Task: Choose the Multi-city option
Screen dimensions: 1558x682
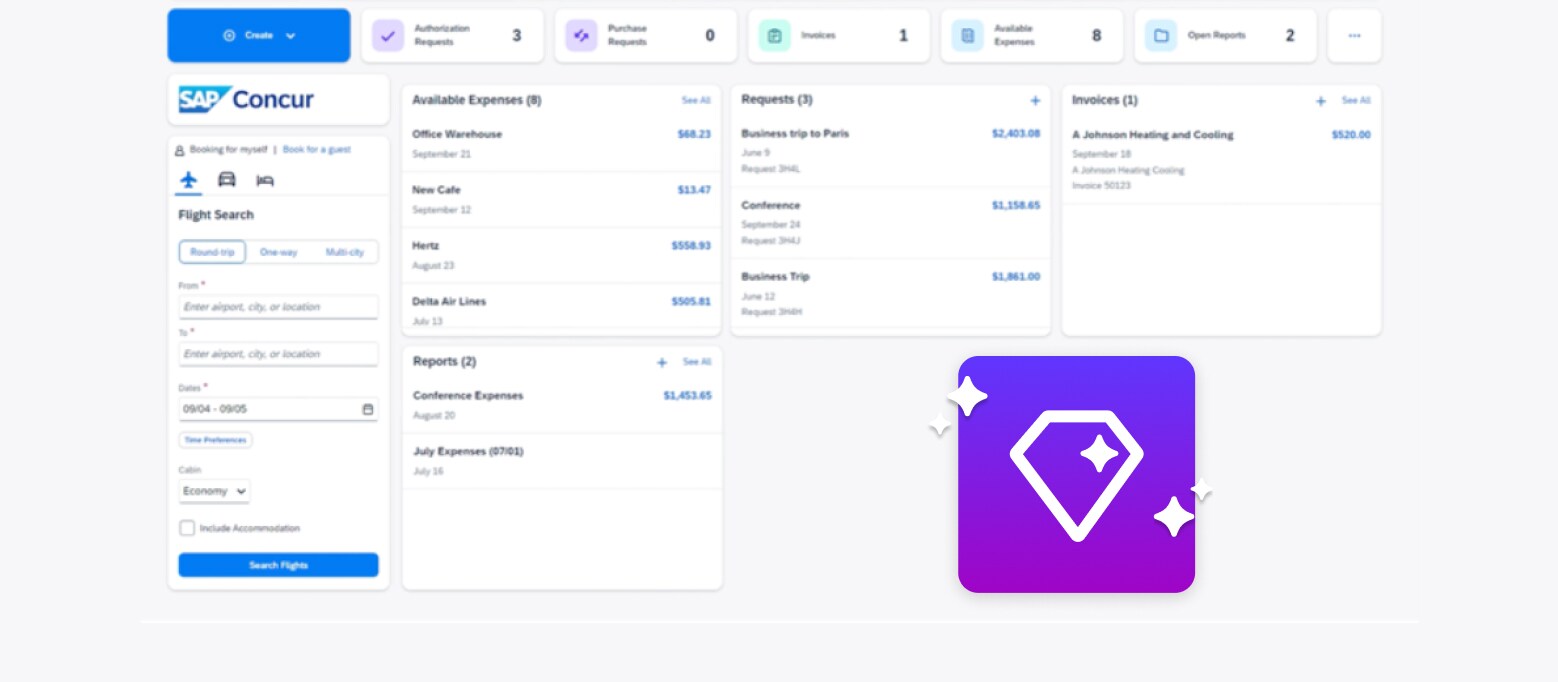Action: (345, 252)
